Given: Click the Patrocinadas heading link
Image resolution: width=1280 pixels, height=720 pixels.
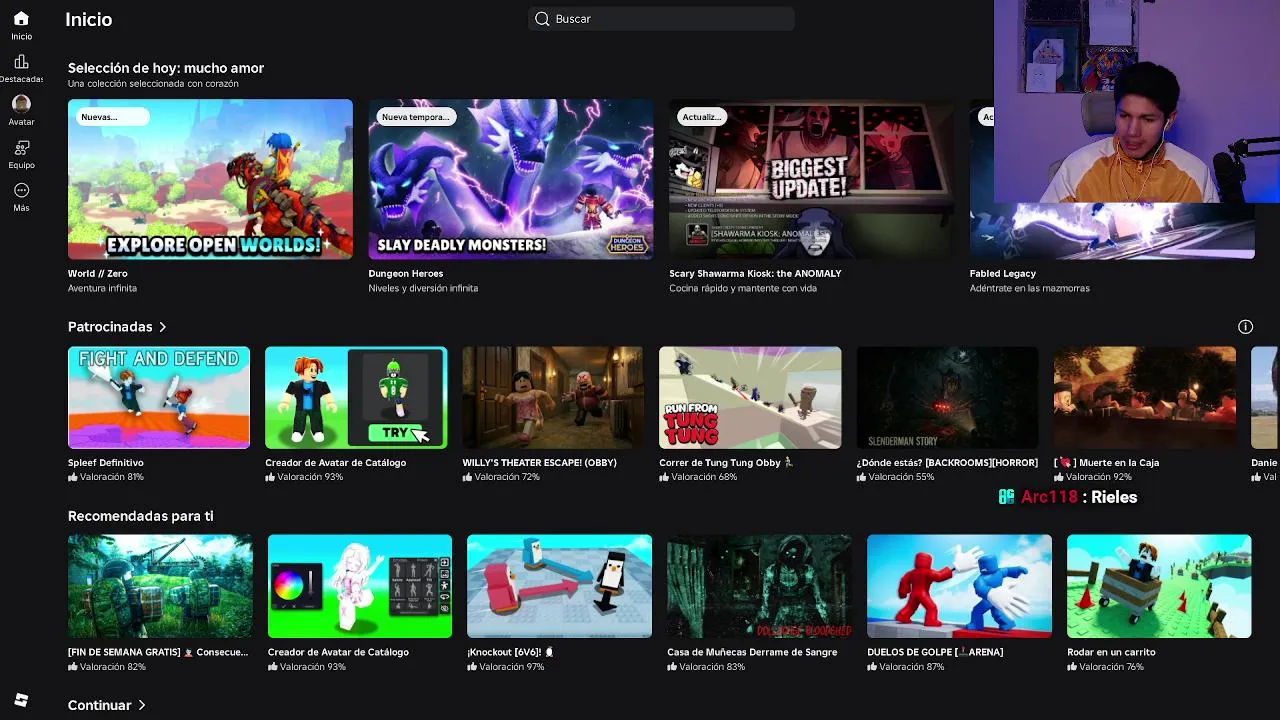Looking at the screenshot, I should click(110, 327).
